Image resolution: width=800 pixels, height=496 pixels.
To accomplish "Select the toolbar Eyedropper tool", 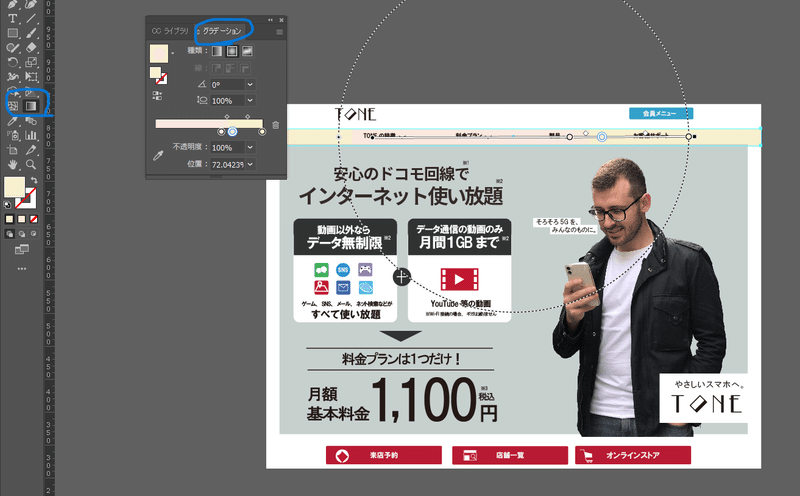I will click(x=13, y=121).
